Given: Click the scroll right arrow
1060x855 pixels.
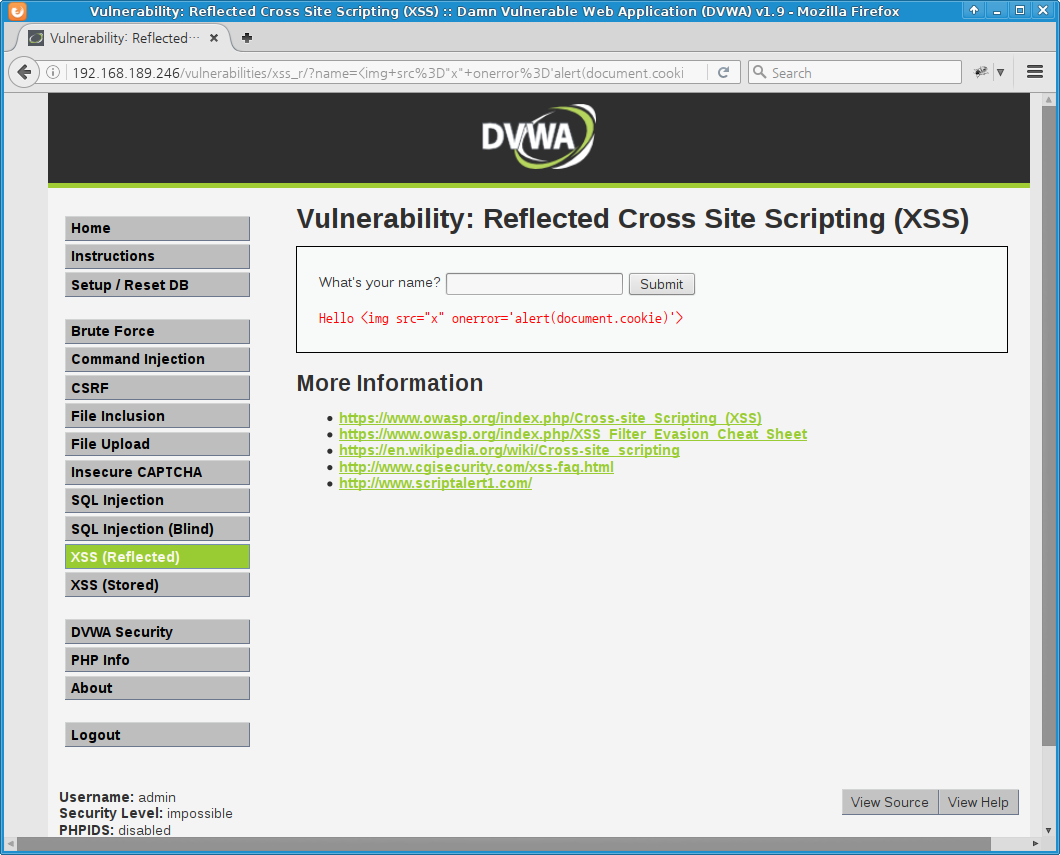Looking at the screenshot, I should (x=1035, y=844).
